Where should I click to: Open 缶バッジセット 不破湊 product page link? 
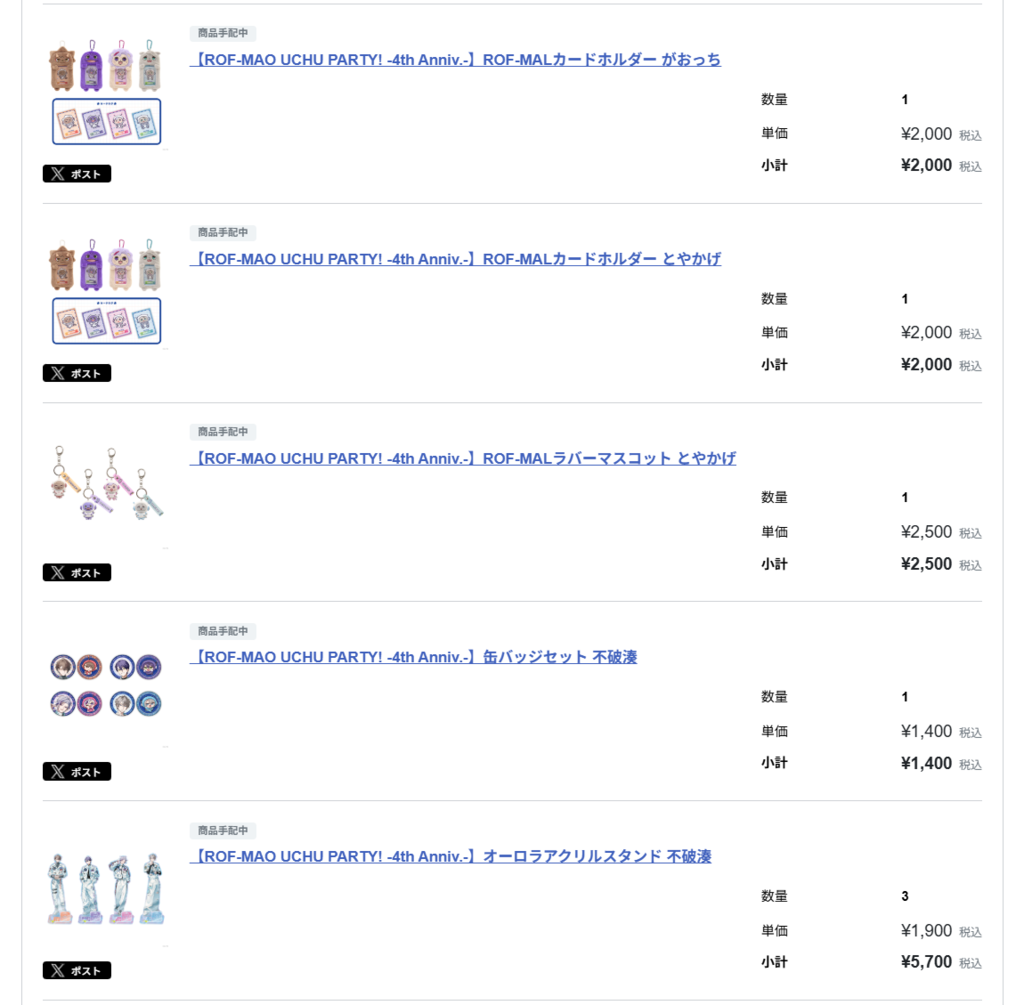(x=413, y=657)
